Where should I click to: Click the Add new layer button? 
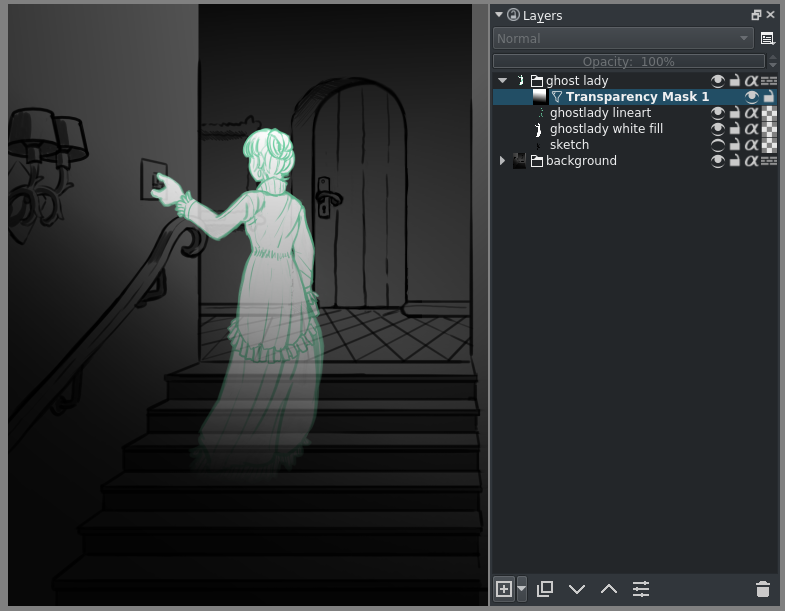coord(504,589)
